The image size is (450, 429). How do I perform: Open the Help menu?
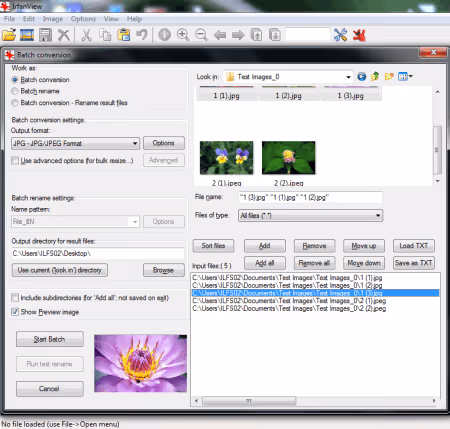[134, 19]
